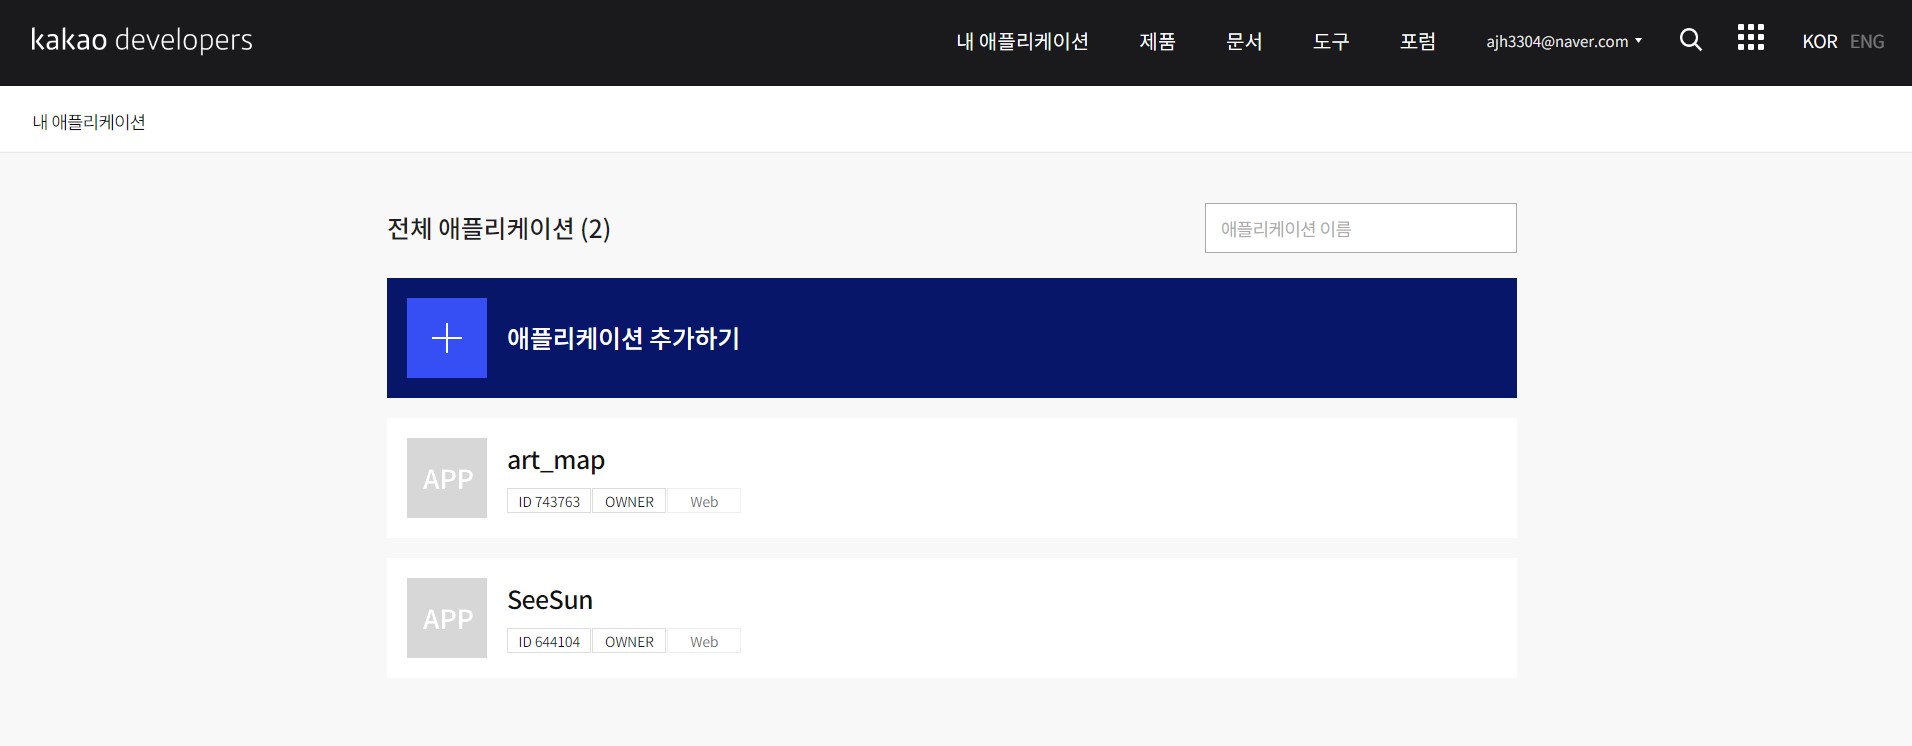Open the 제품 menu
The height and width of the screenshot is (746, 1912).
click(1157, 41)
